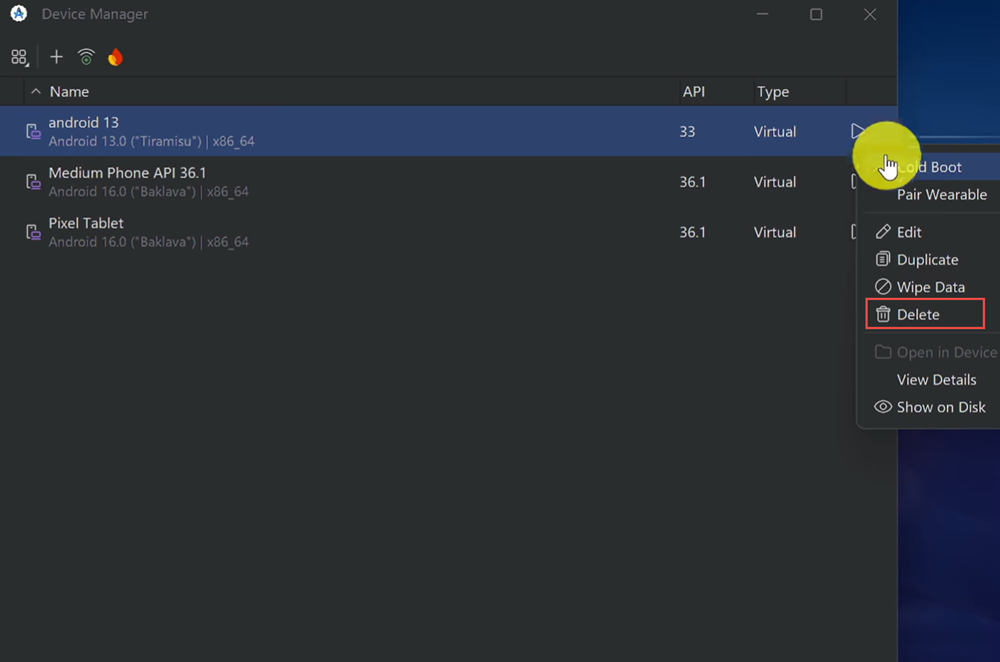Click the Type column header
This screenshot has width=1000, height=662.
click(772, 92)
